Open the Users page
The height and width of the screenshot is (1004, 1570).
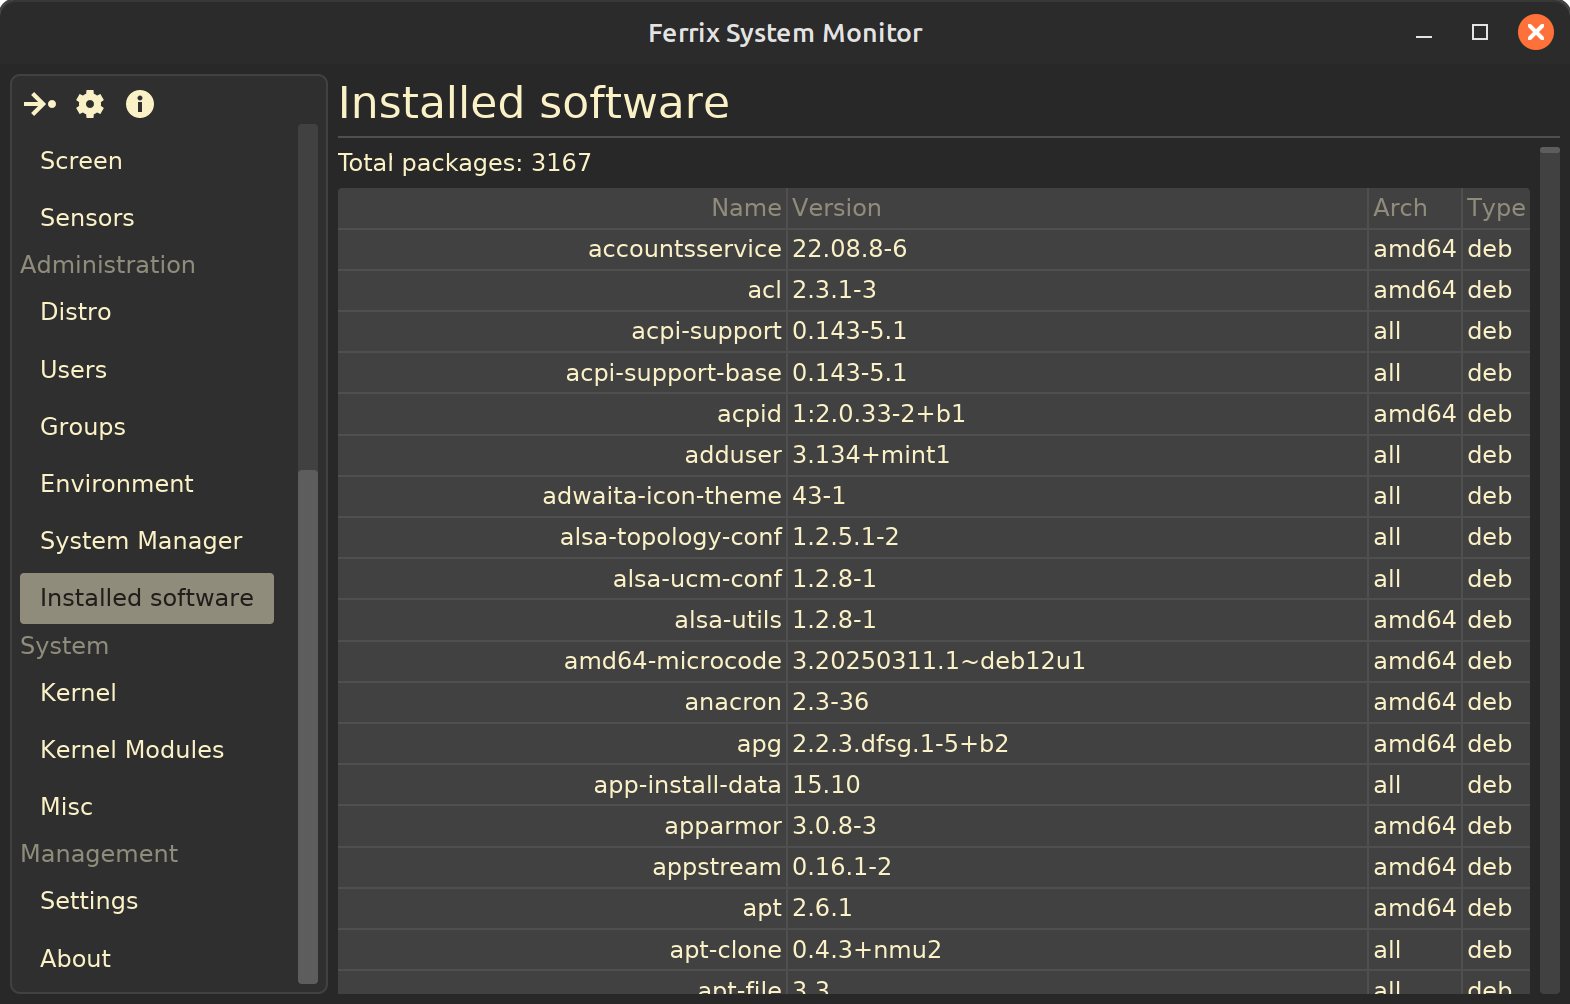[x=74, y=370]
